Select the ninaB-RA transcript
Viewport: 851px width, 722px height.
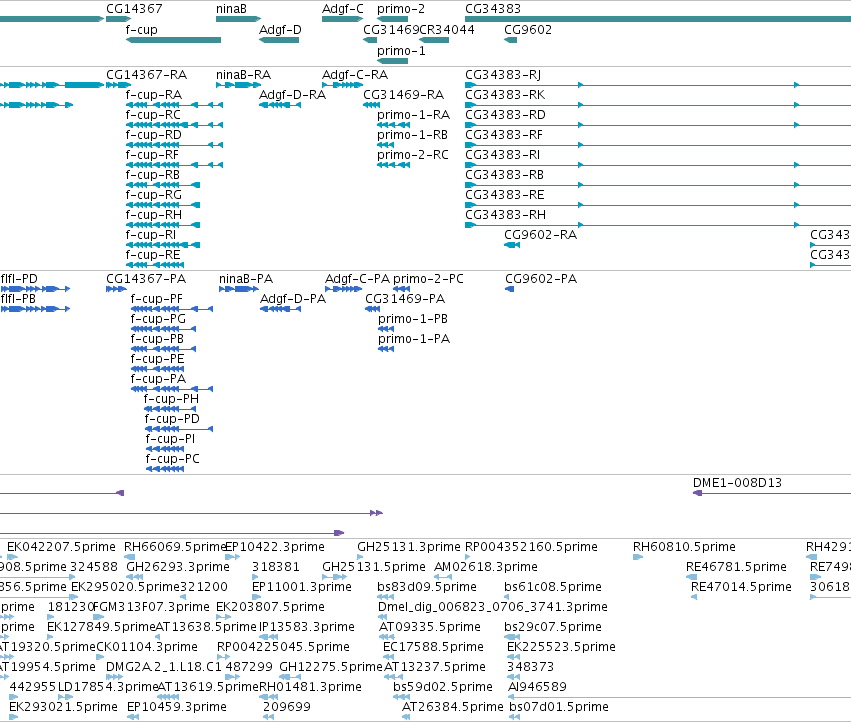(x=238, y=85)
